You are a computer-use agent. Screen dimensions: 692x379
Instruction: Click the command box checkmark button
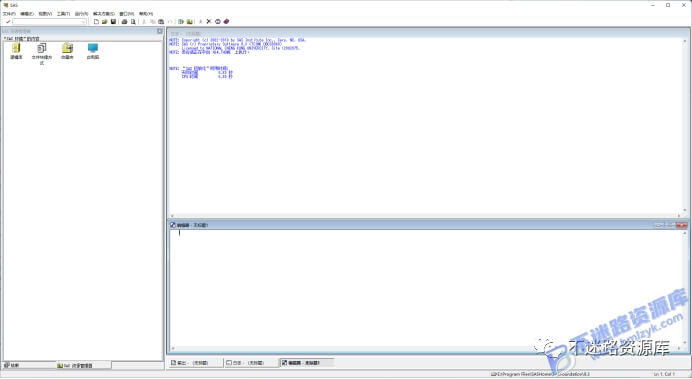click(8, 22)
